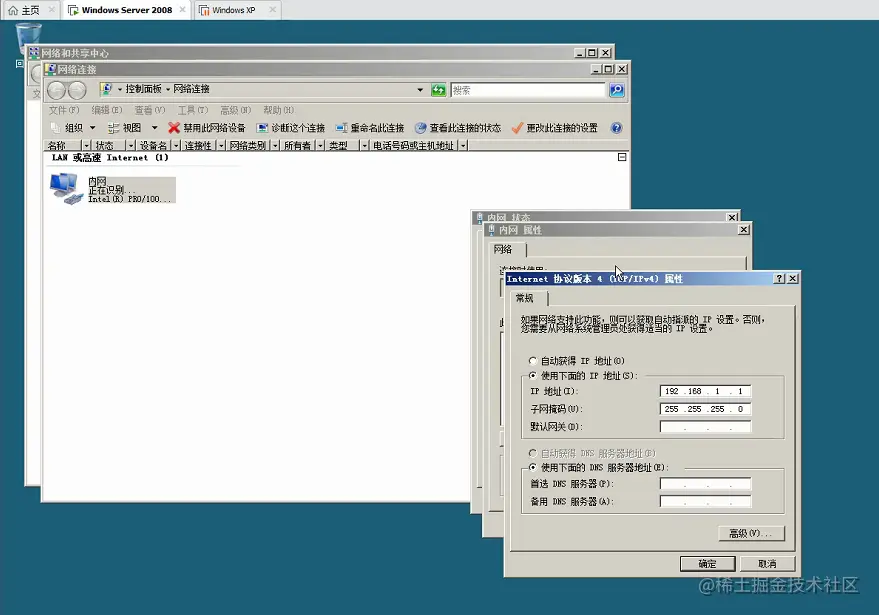
Task: Disable this network device with red X
Action: point(207,128)
